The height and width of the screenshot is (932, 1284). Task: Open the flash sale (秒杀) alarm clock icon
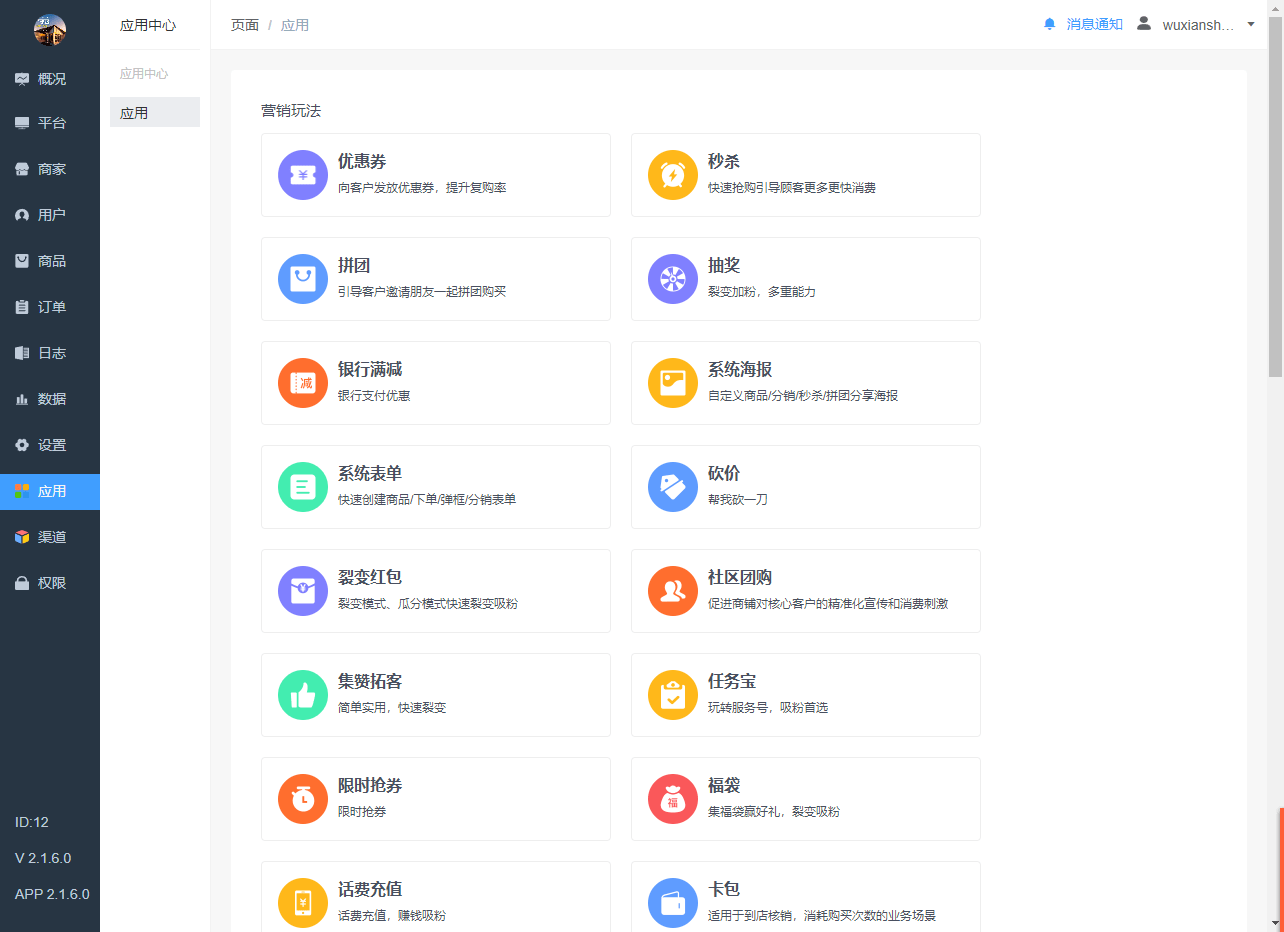click(673, 175)
